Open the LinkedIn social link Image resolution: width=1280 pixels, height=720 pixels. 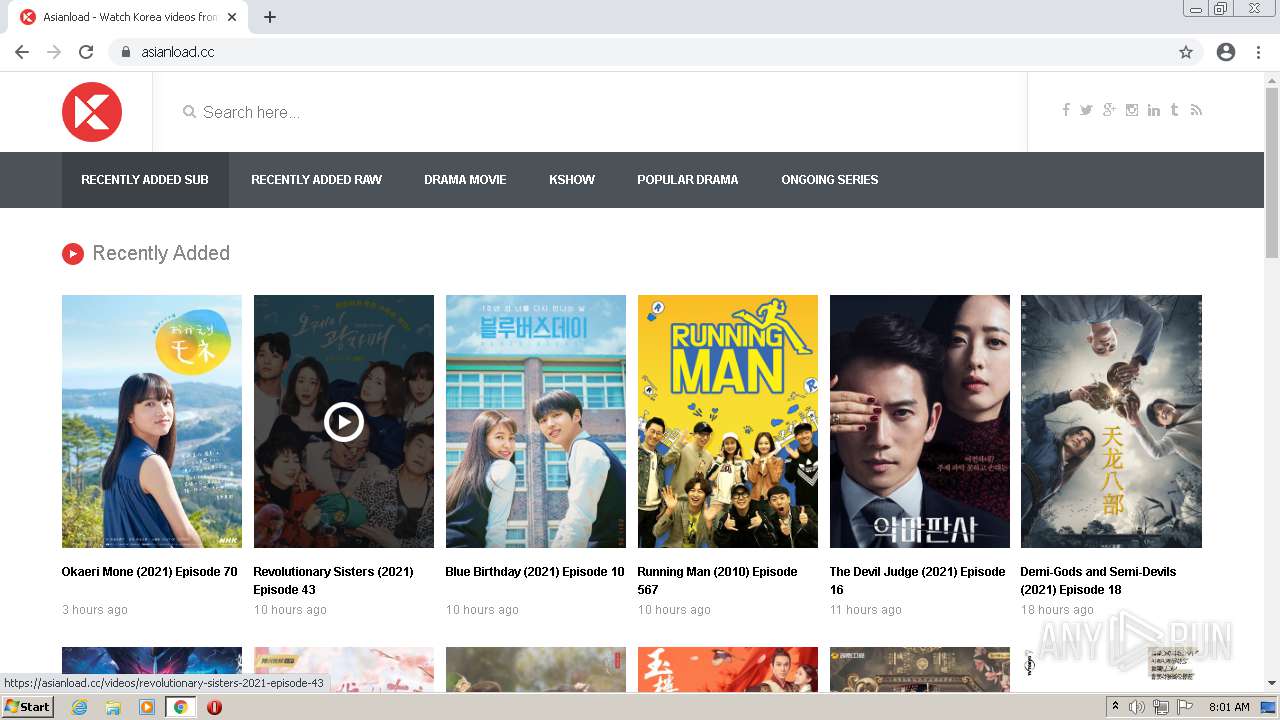coord(1154,110)
